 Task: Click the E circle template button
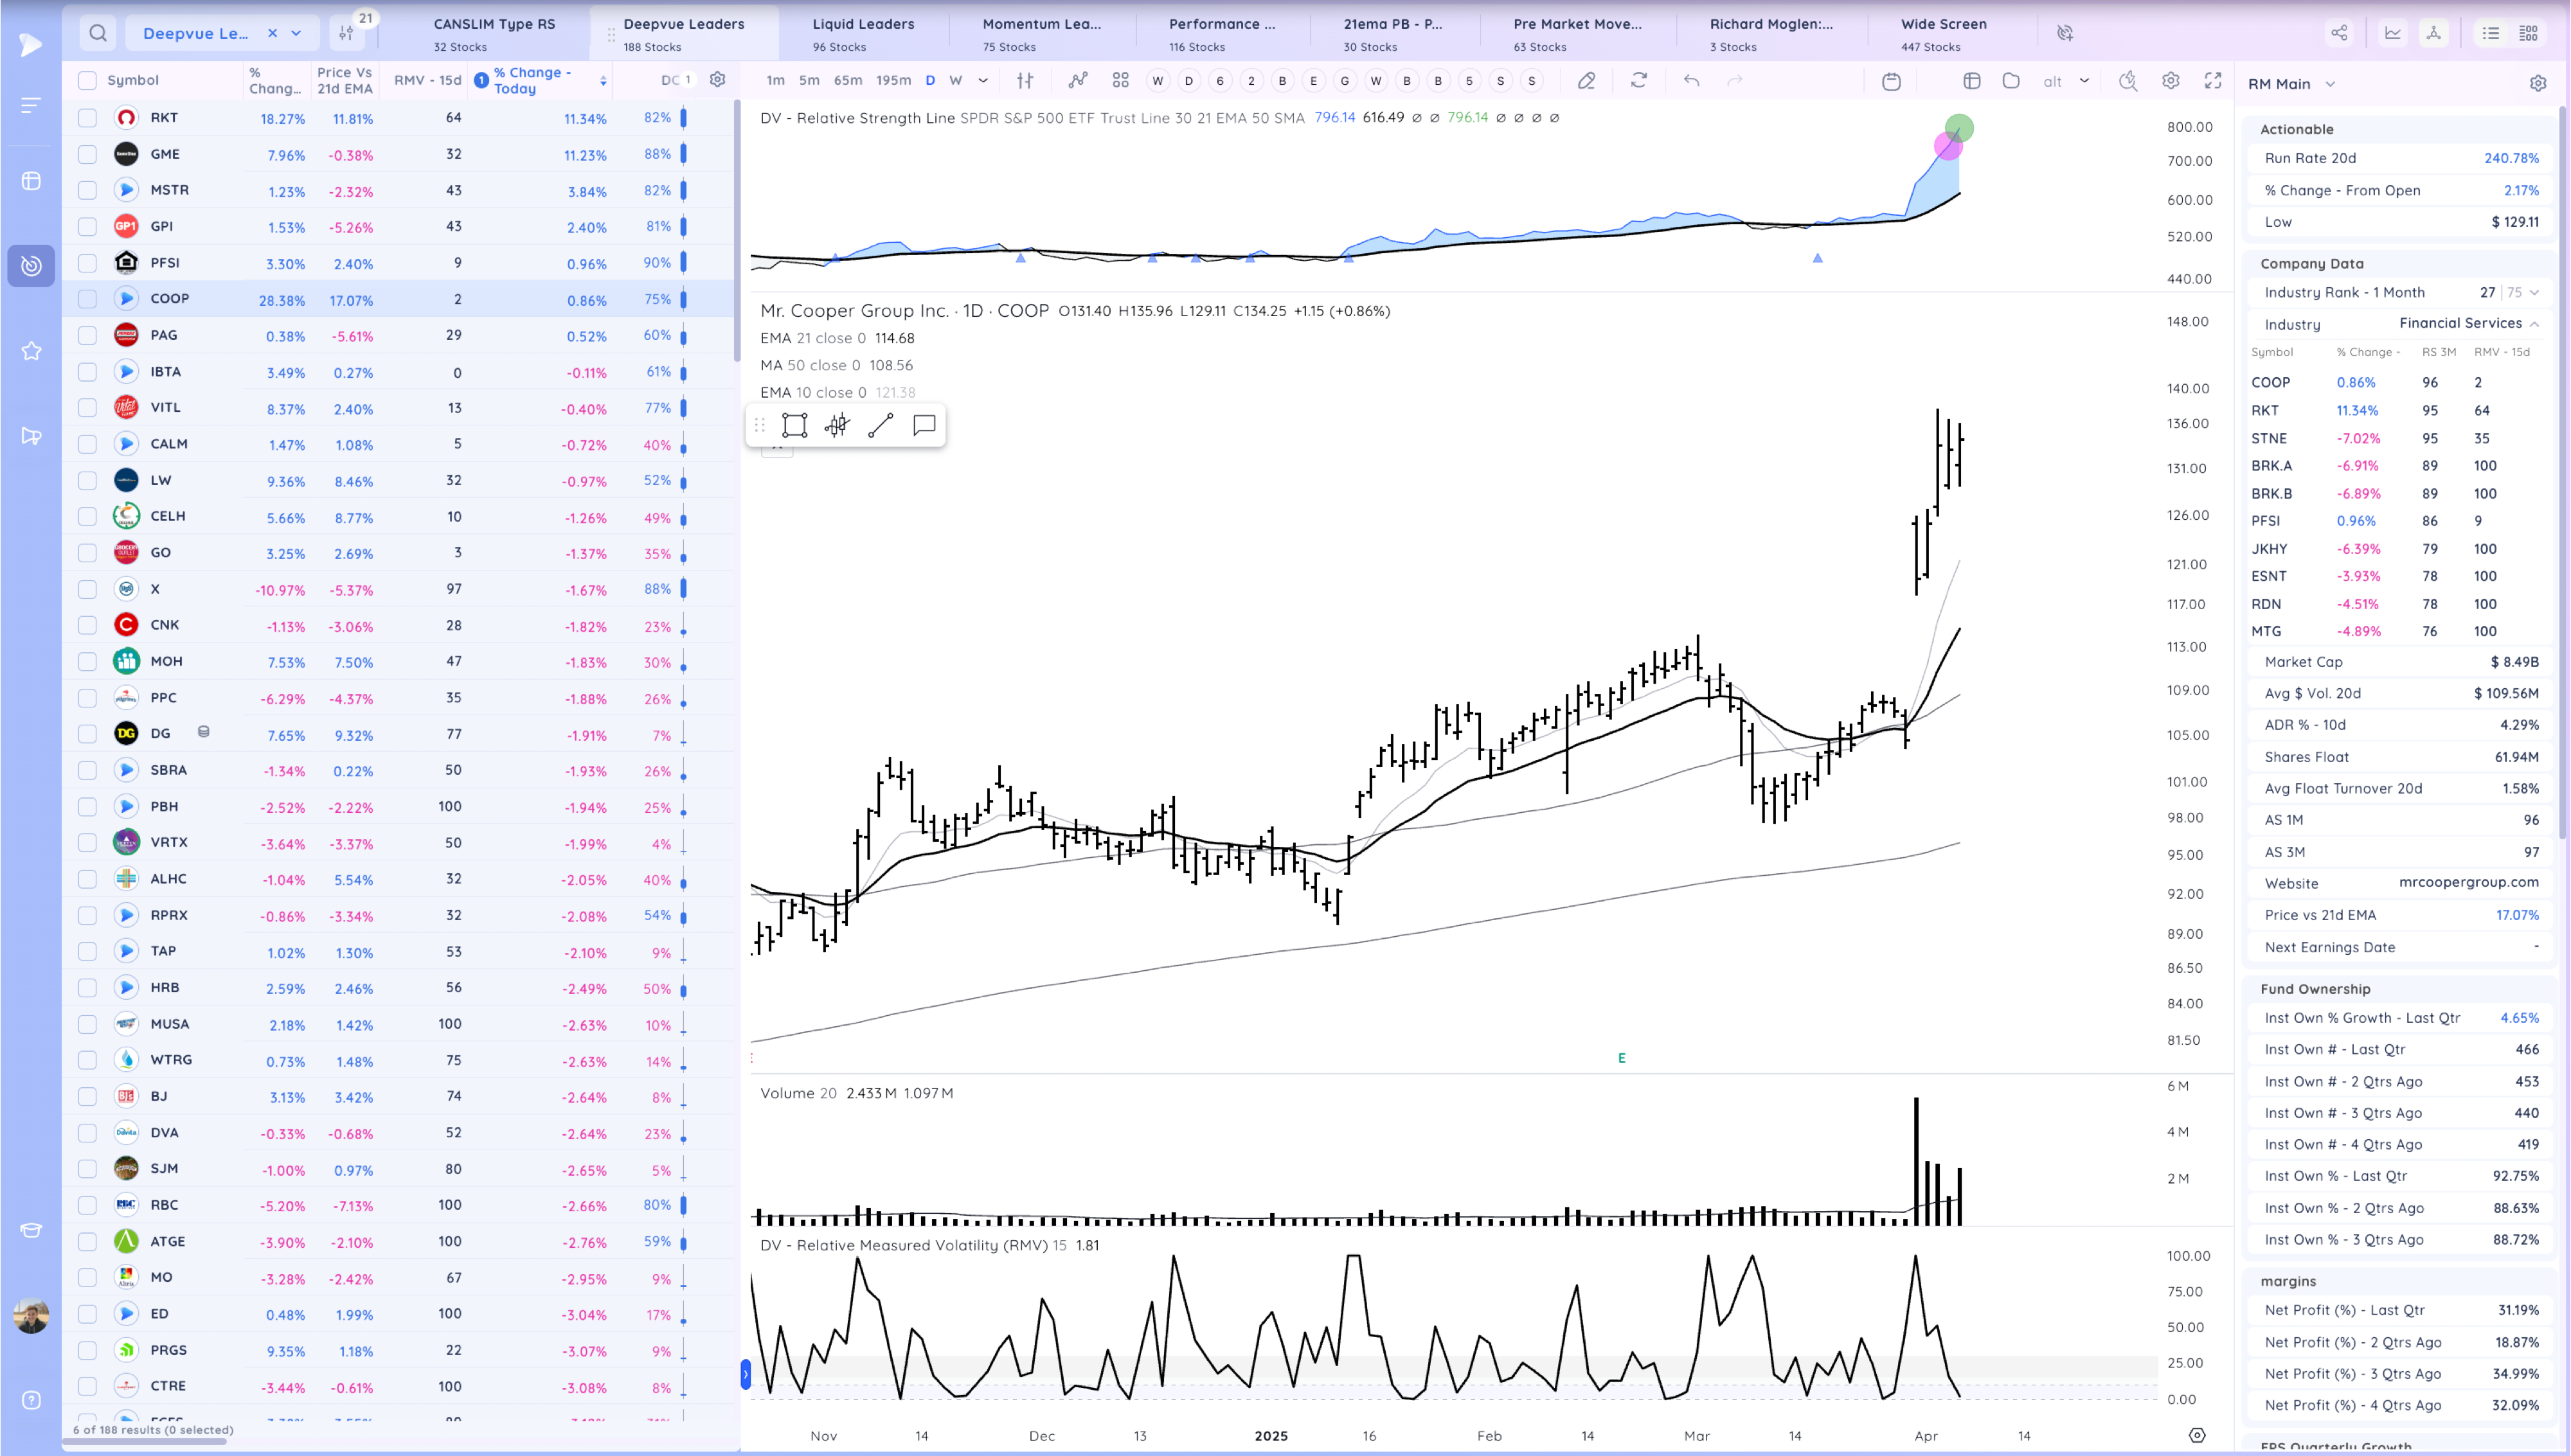[x=1313, y=81]
